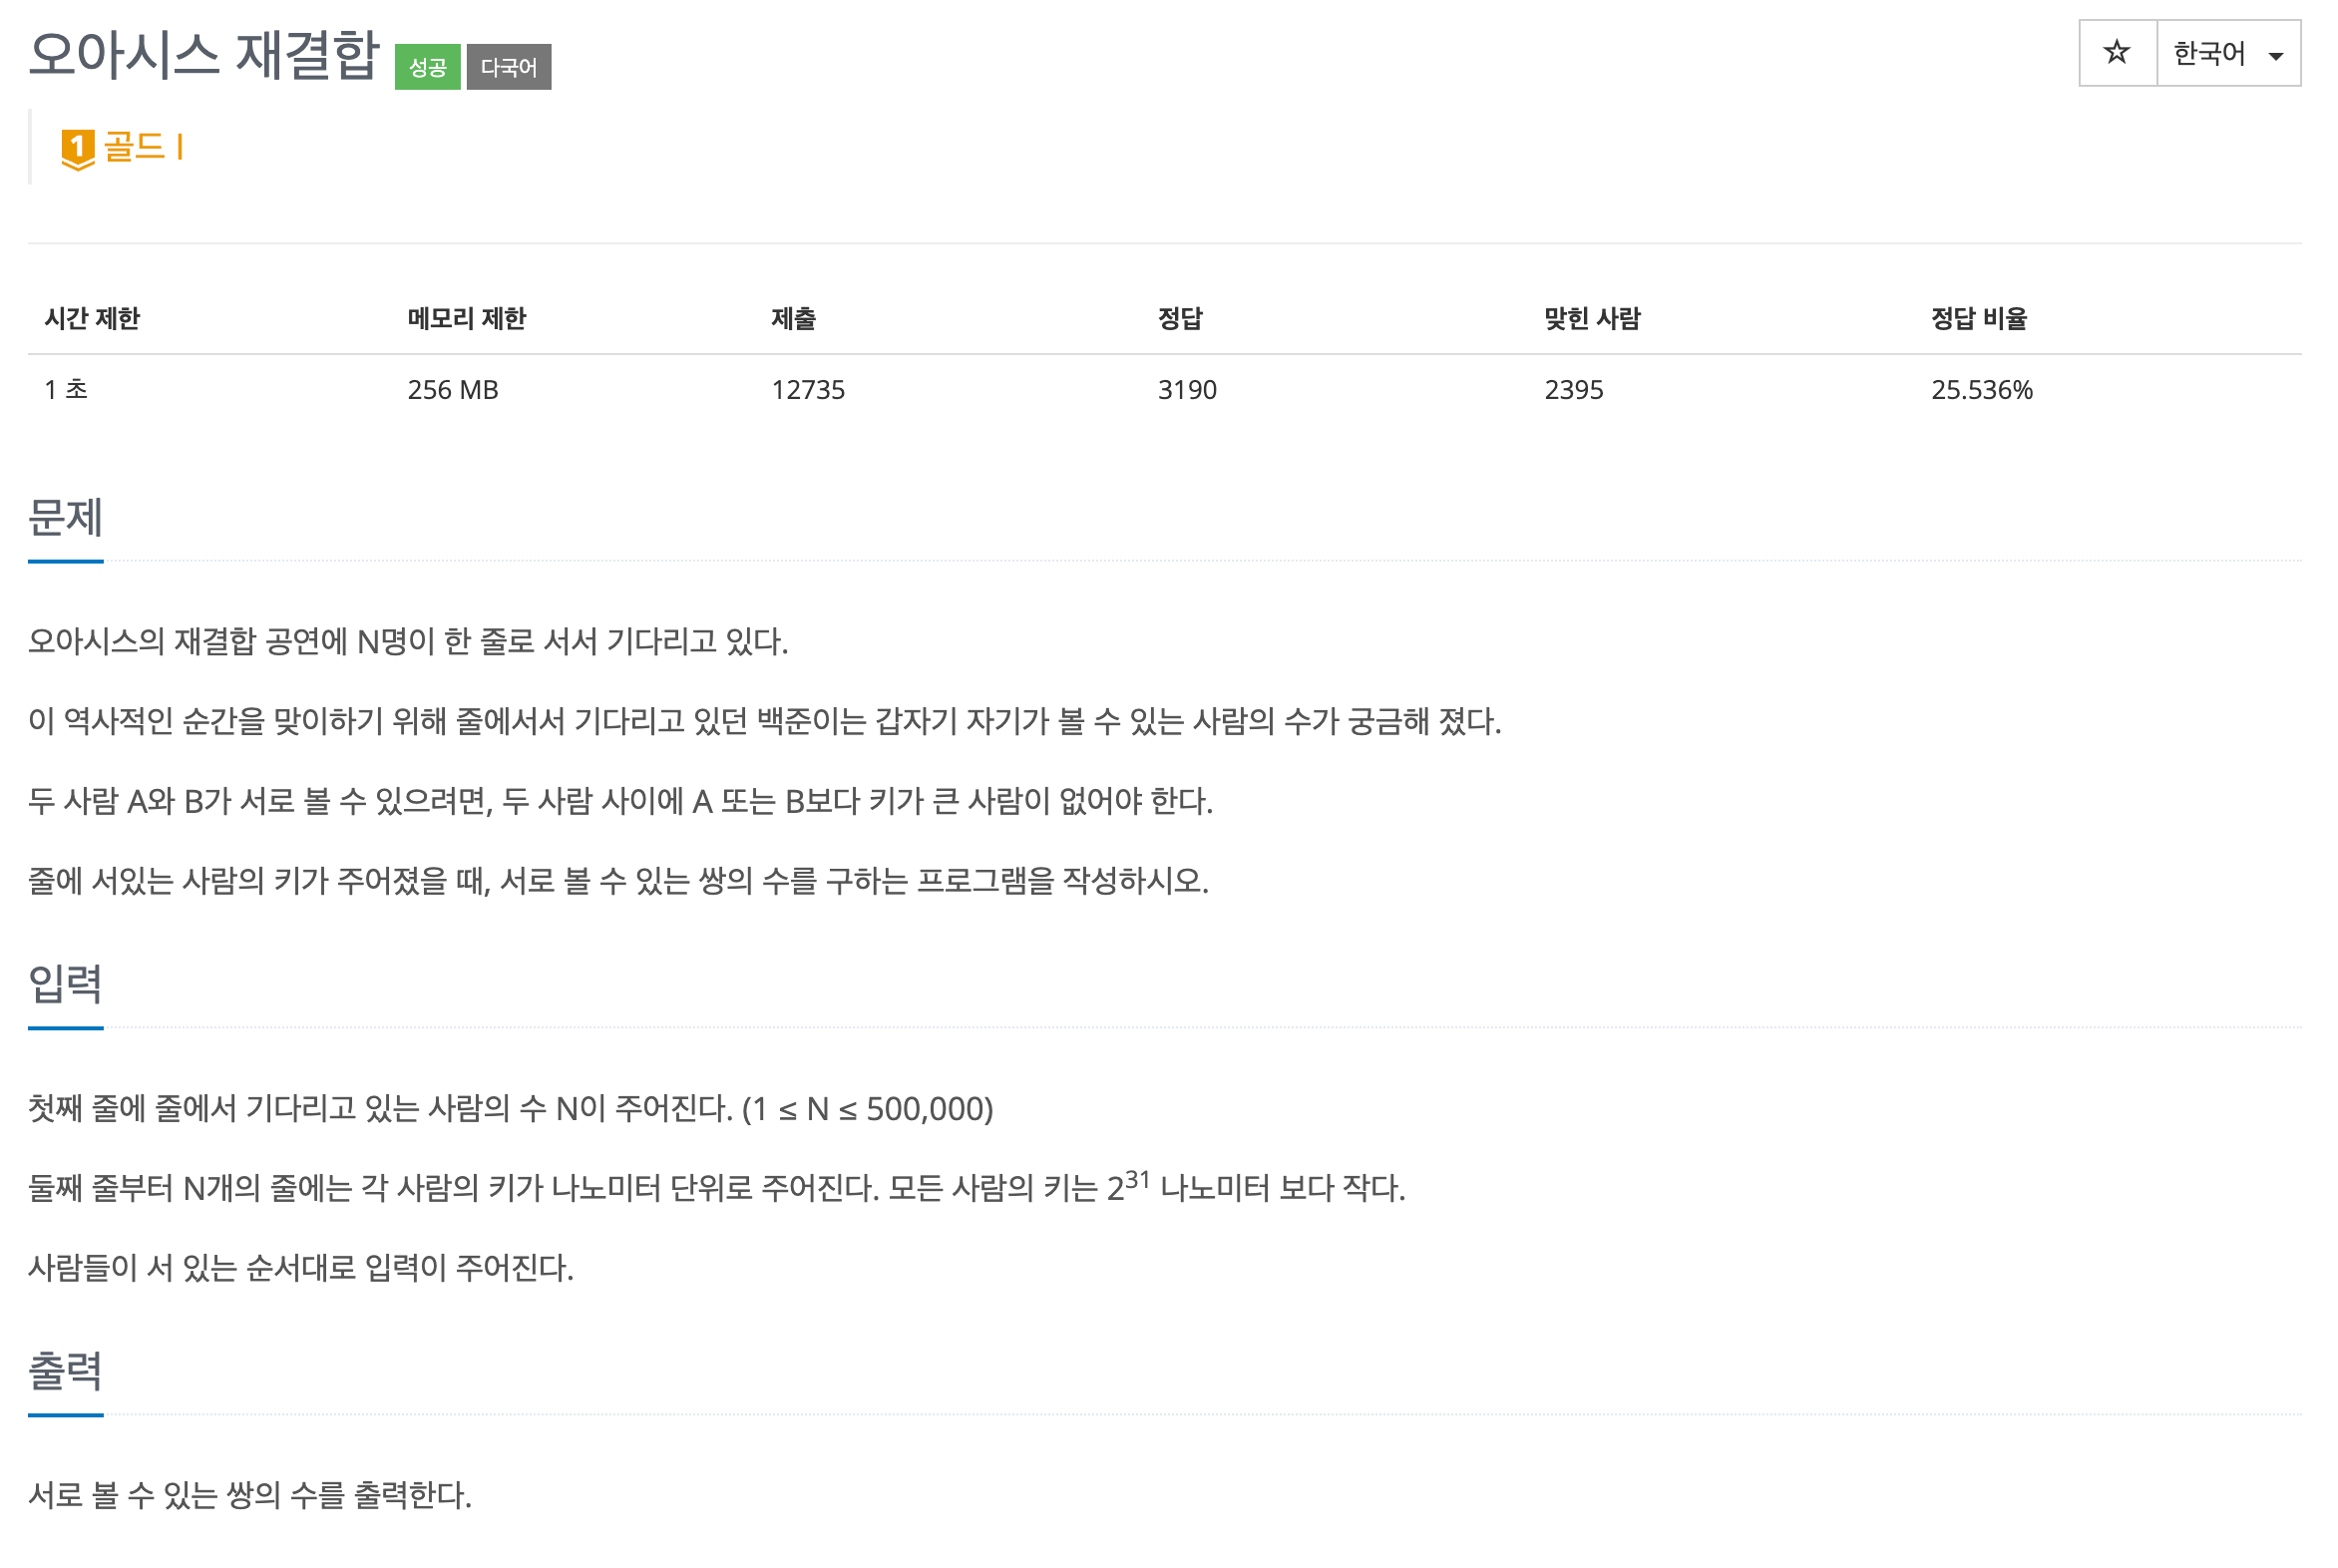Click the 오아시스 재결합 problem title
This screenshot has width=2338, height=1568.
click(204, 54)
